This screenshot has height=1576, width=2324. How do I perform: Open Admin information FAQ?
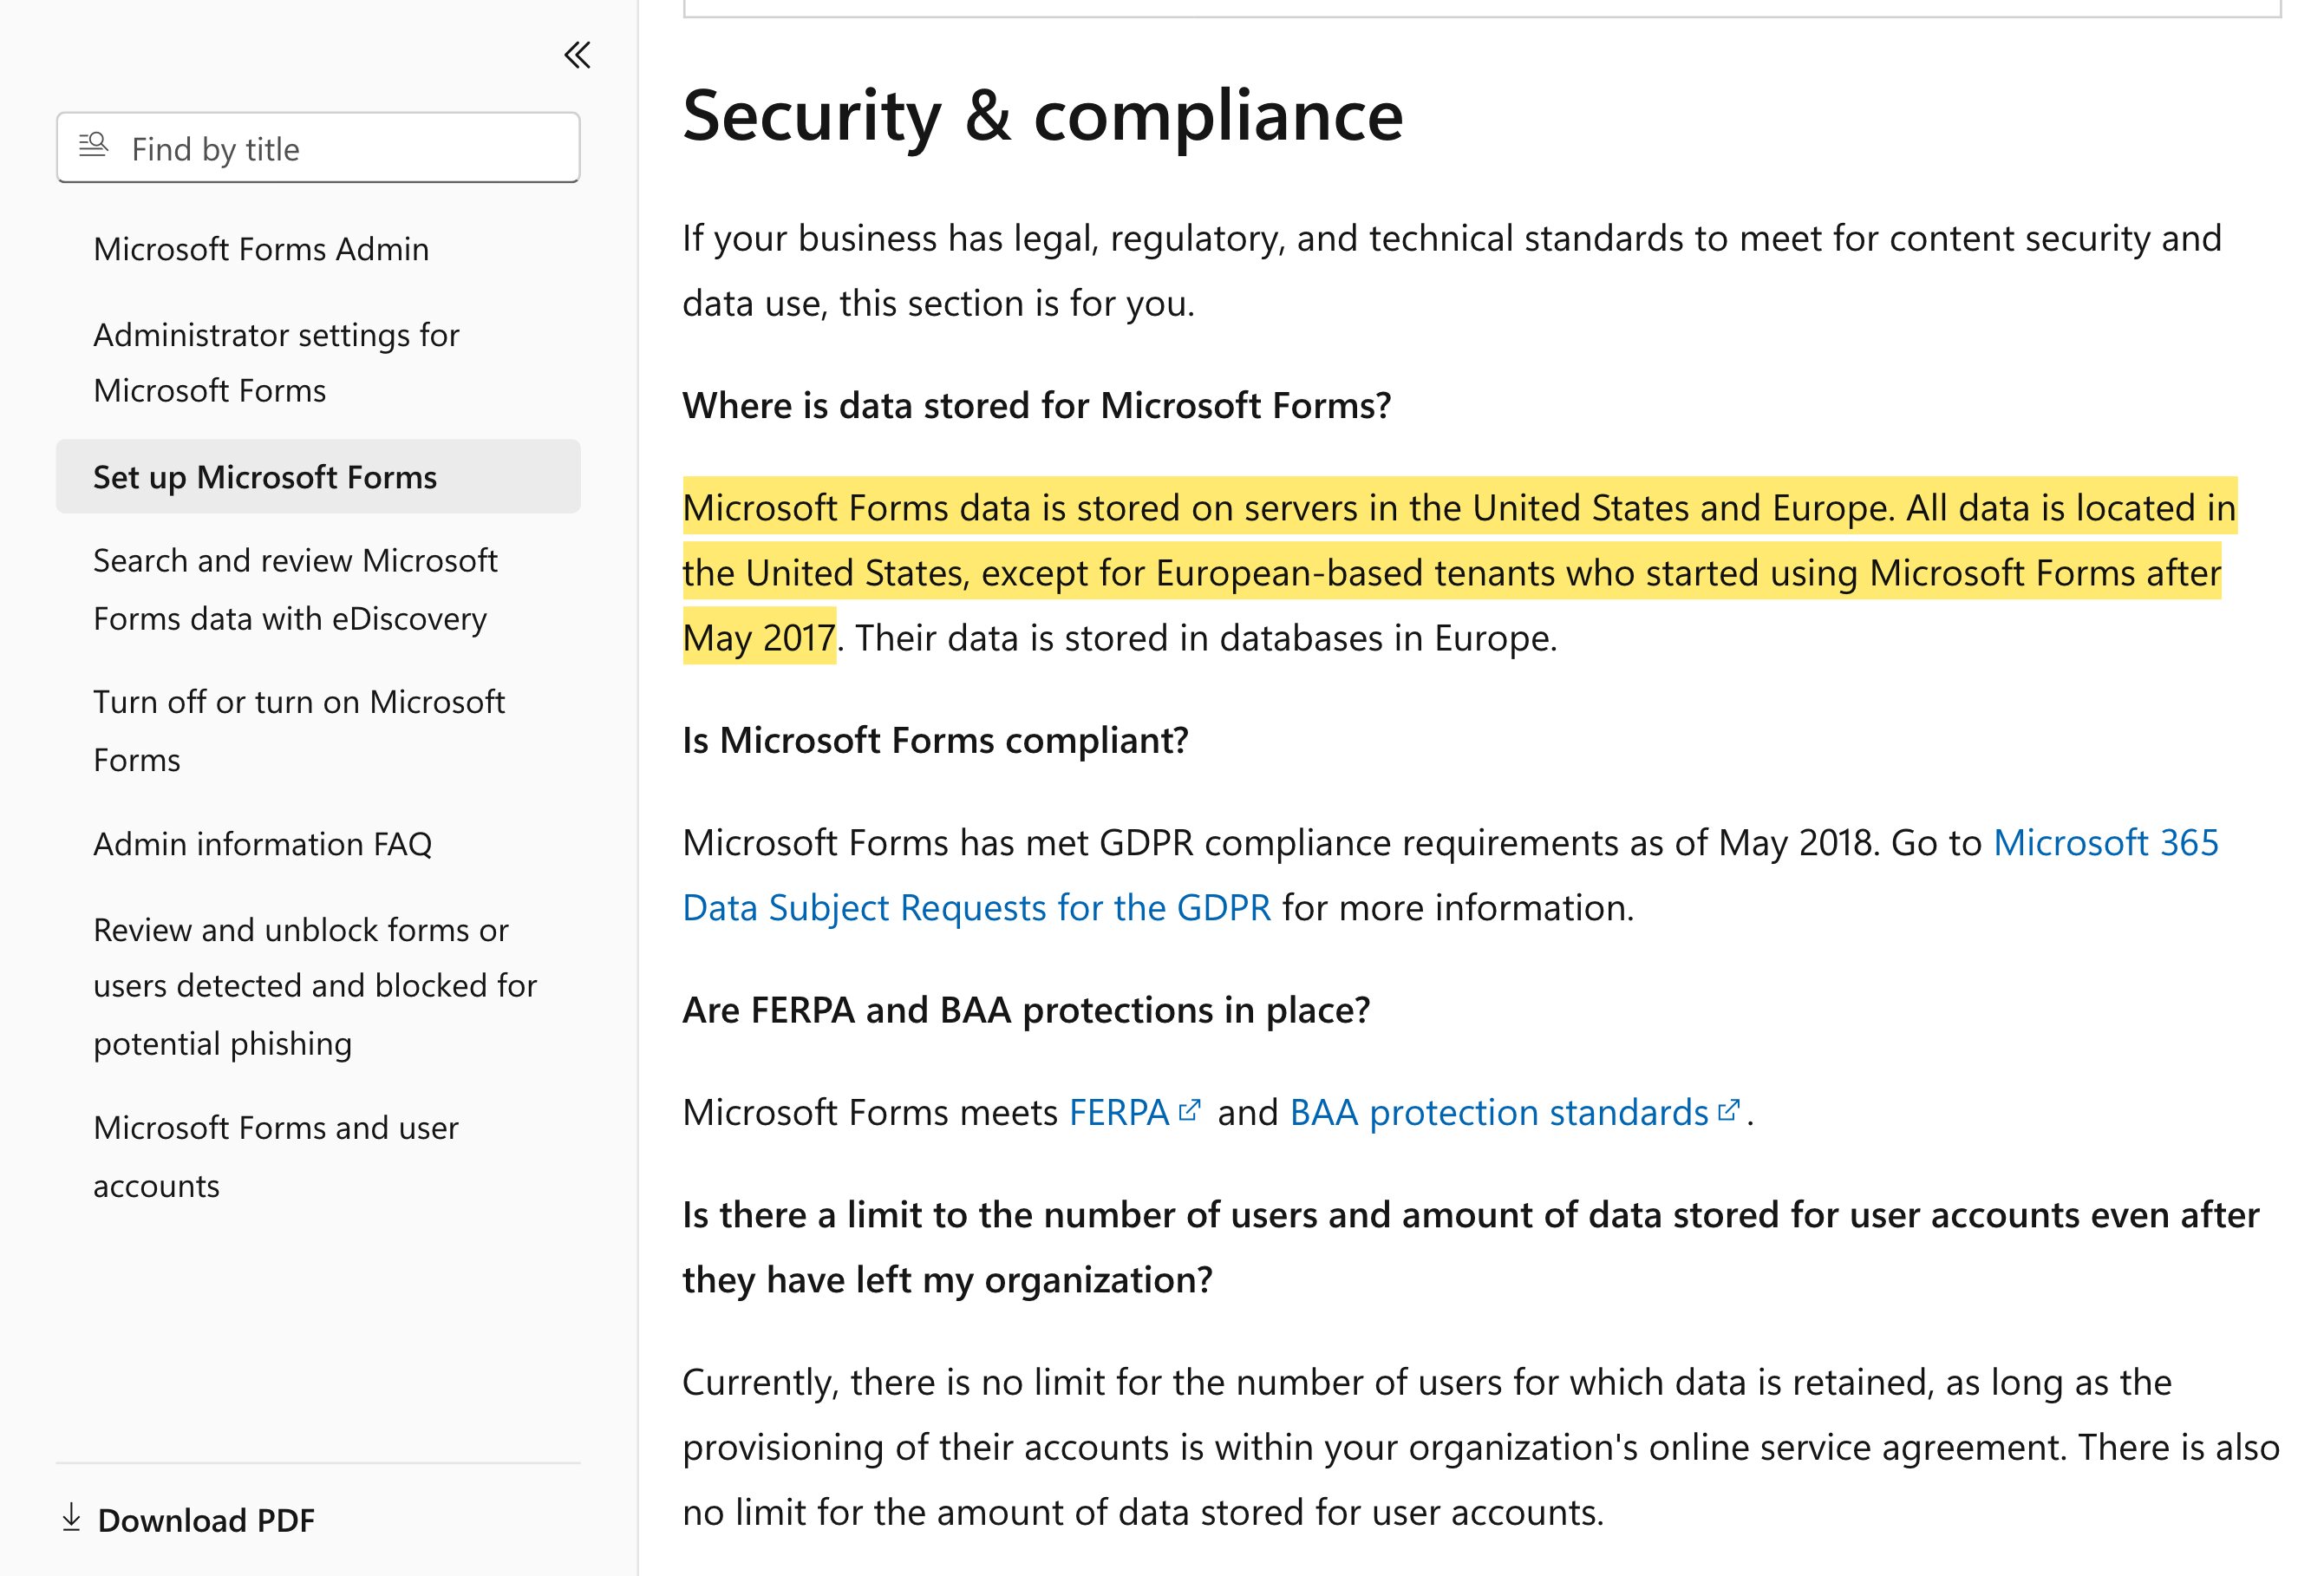[262, 844]
